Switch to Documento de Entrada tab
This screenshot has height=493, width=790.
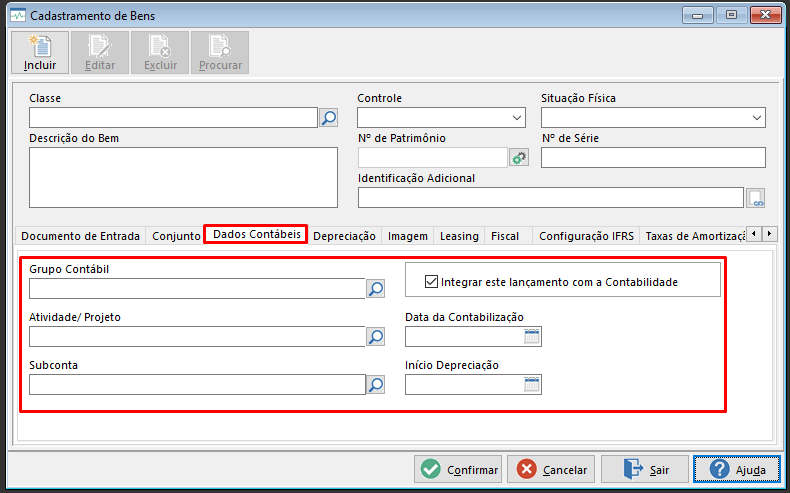coord(81,236)
